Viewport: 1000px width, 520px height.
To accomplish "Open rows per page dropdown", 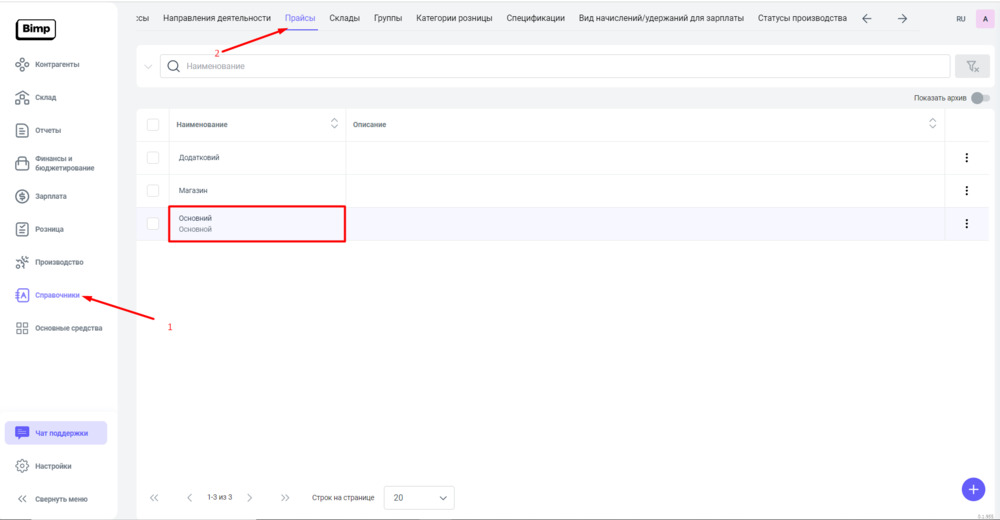I will (x=419, y=497).
